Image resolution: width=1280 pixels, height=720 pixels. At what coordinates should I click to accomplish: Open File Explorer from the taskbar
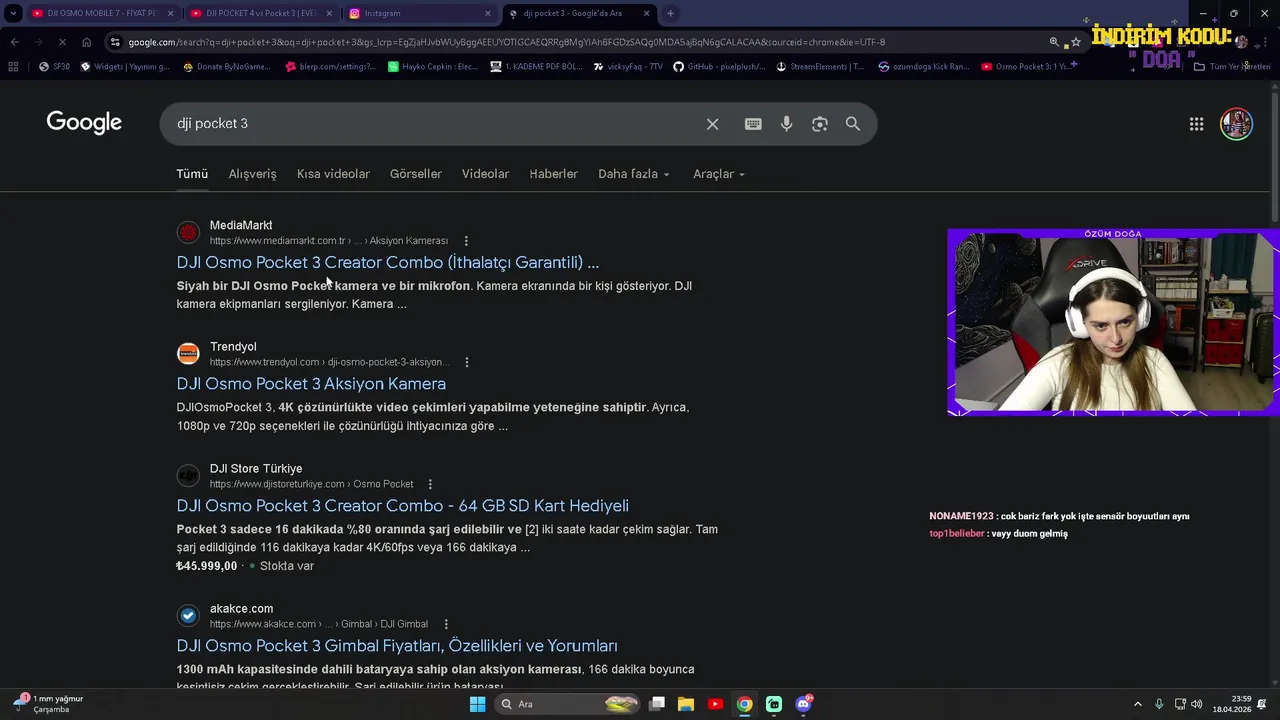686,704
